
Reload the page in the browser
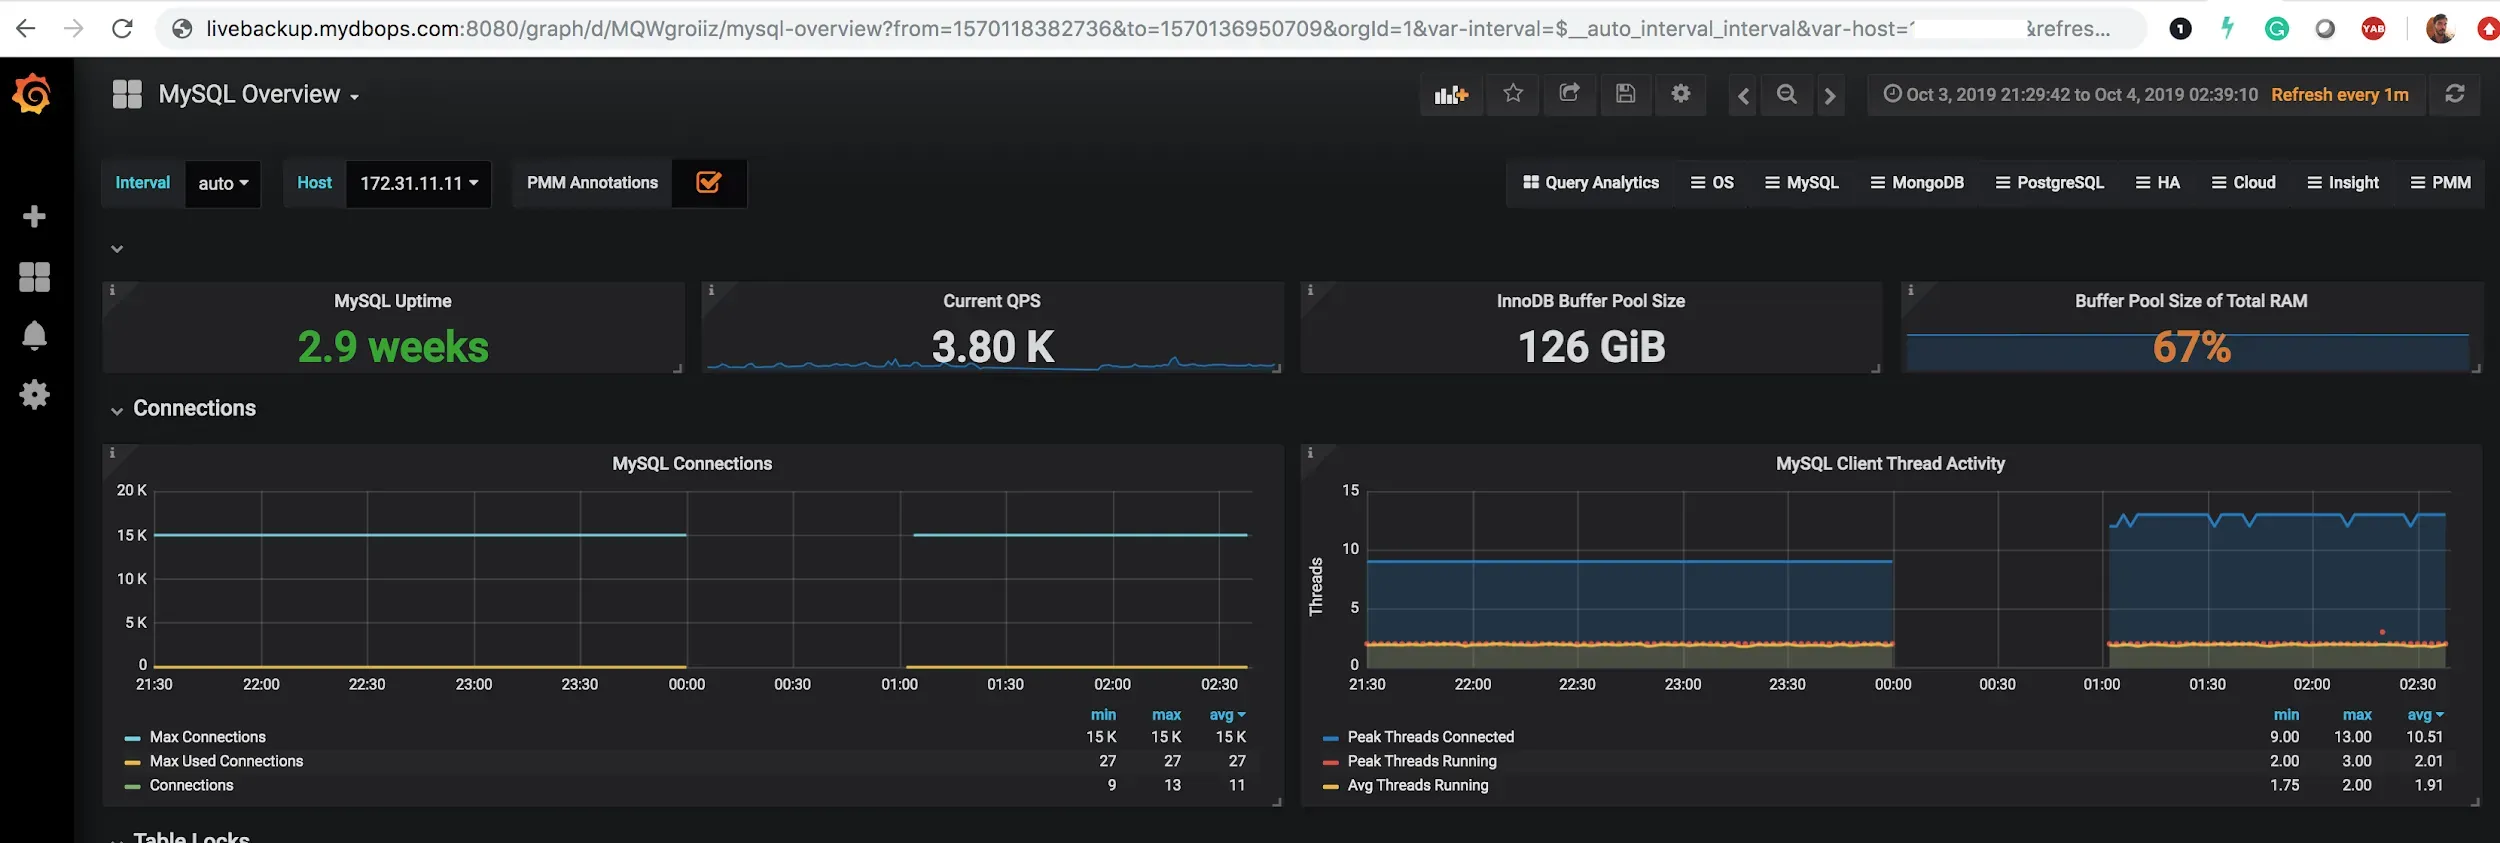122,28
